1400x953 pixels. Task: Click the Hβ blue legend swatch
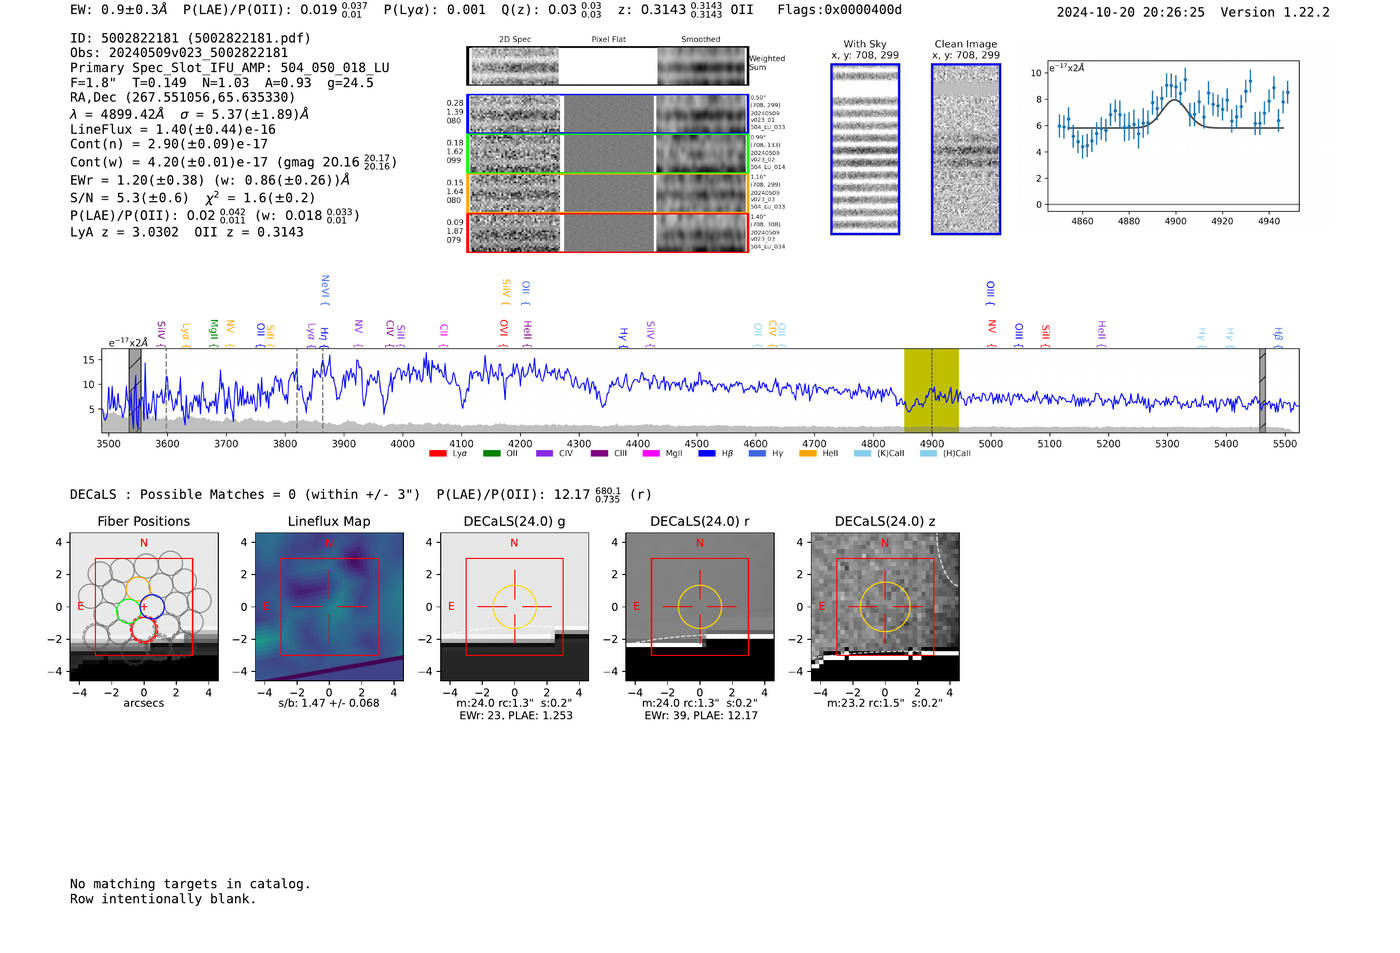point(707,454)
